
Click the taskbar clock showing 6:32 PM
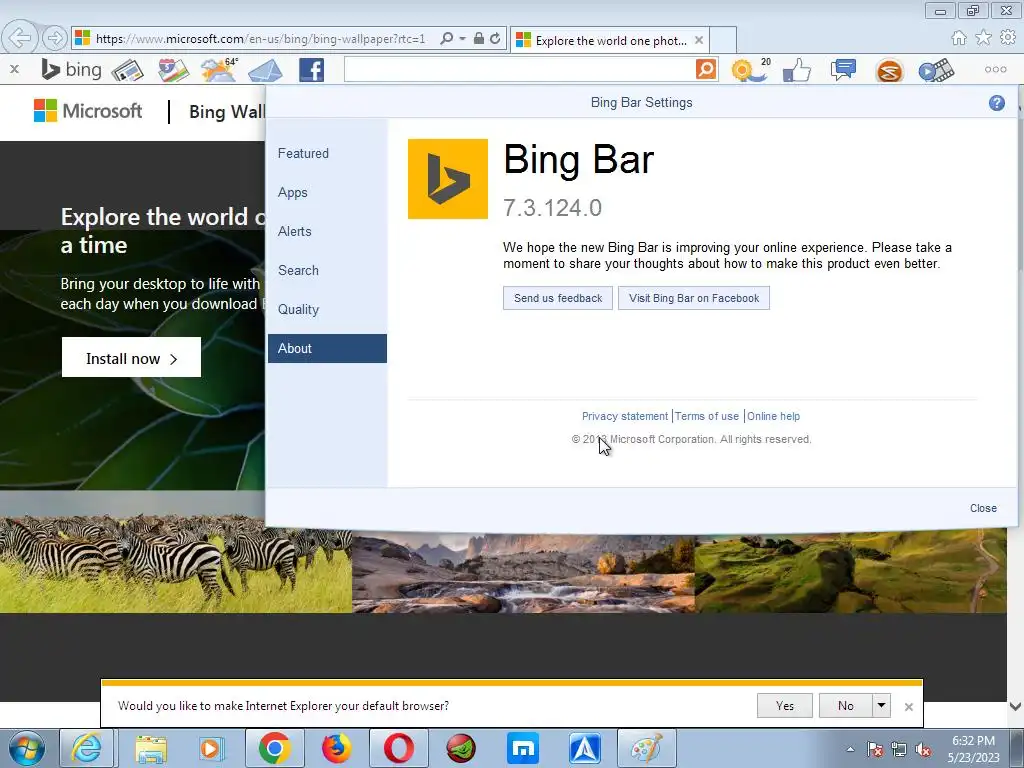coord(973,749)
